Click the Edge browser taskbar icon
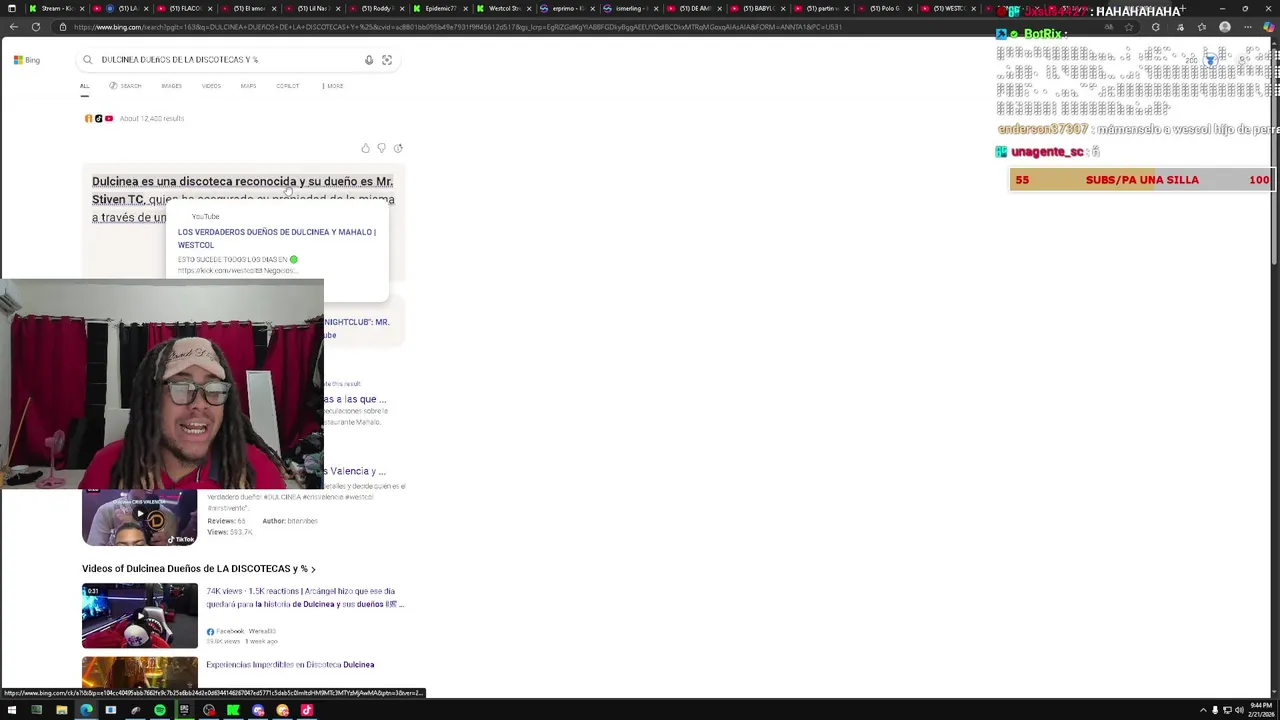 (x=86, y=710)
